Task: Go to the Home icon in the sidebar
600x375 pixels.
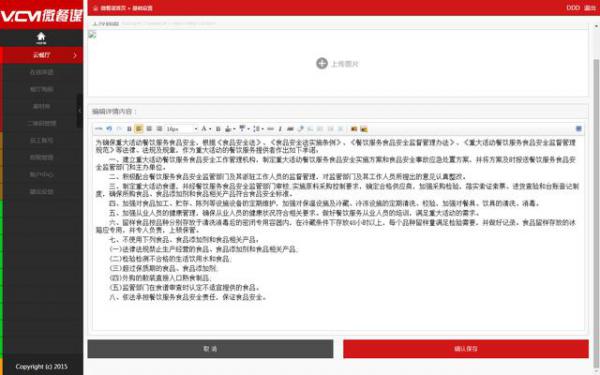Action: [x=41, y=37]
